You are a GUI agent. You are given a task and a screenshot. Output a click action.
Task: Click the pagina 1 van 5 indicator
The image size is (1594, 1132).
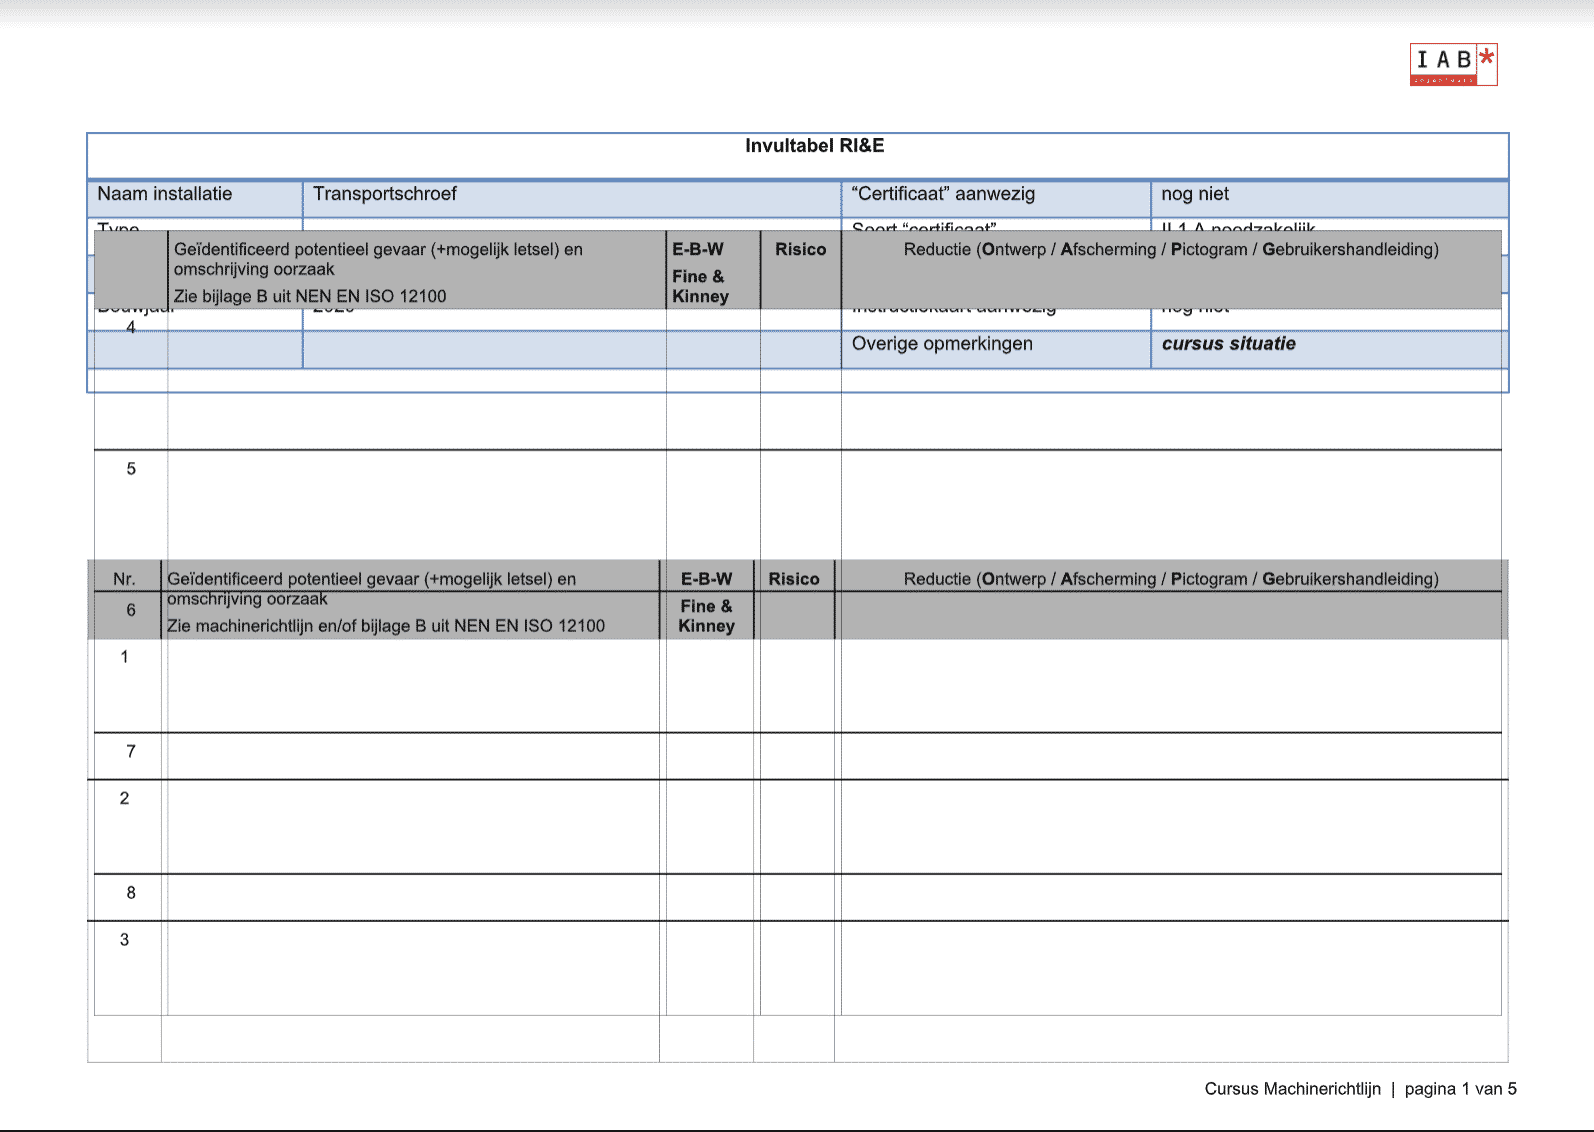[1460, 1089]
